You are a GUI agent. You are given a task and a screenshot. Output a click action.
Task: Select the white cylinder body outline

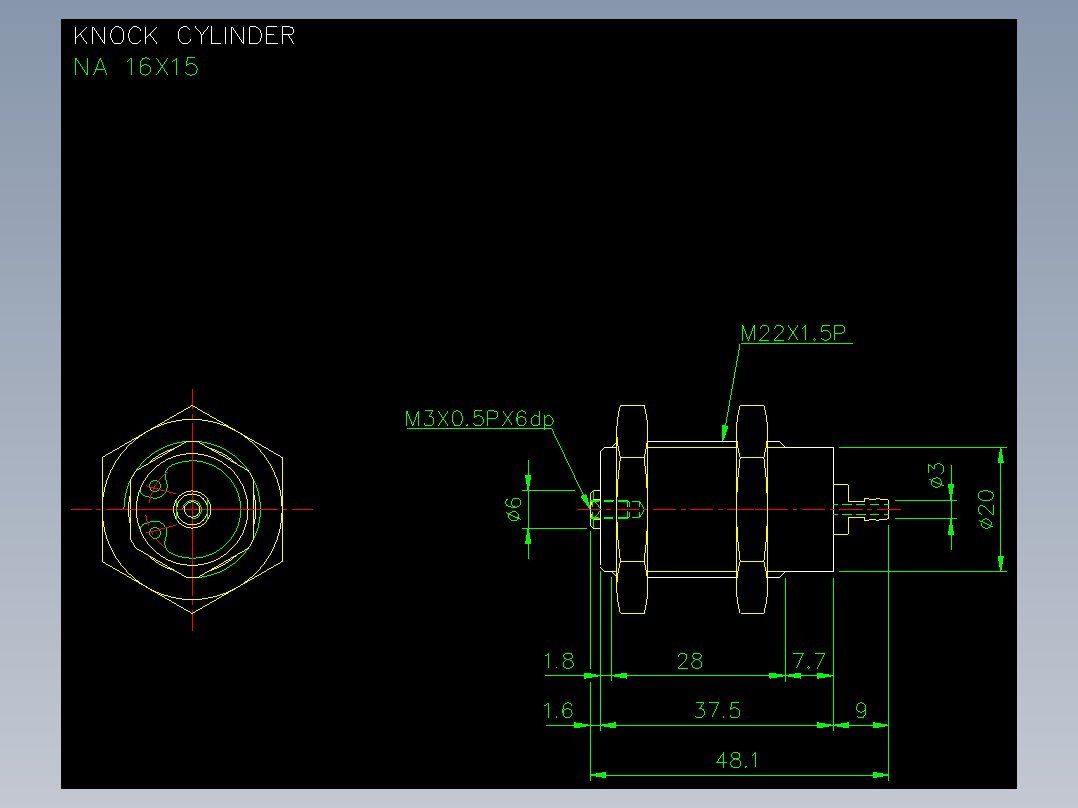tap(717, 510)
